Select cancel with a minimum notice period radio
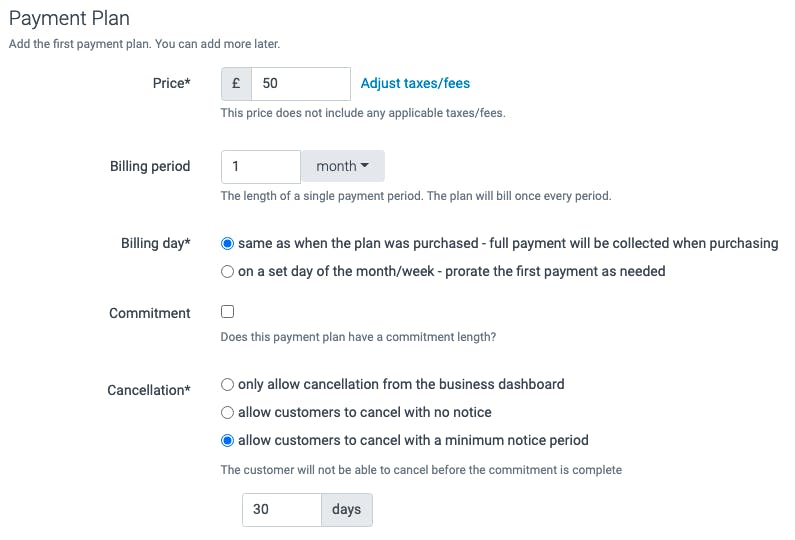This screenshot has height=540, width=795. [x=228, y=441]
